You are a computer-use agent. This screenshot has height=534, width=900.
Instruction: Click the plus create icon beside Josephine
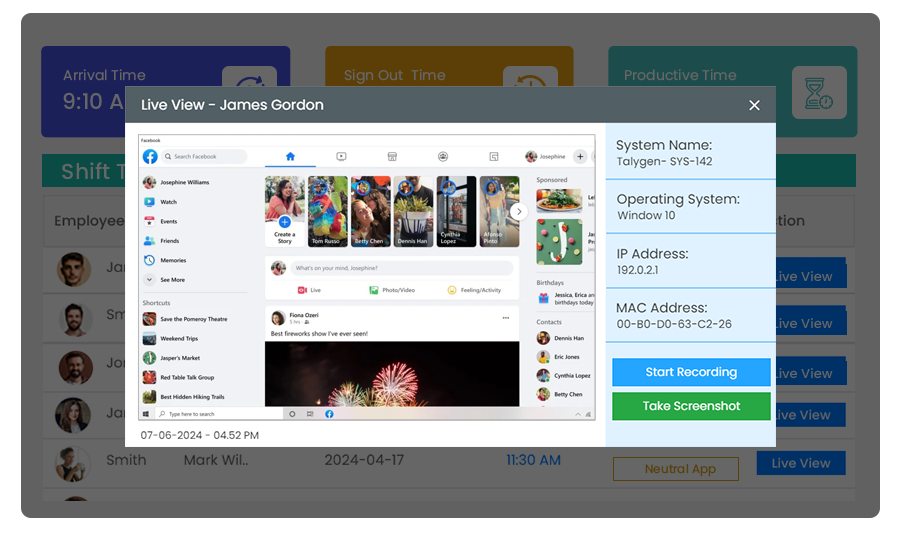(580, 157)
